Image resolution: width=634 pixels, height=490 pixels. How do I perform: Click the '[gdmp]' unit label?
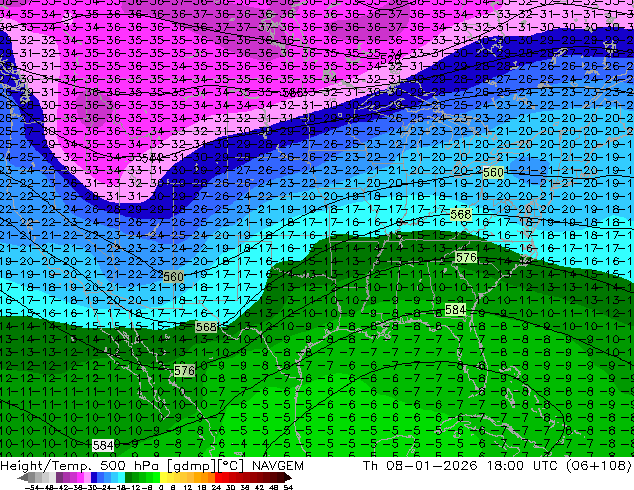coord(192,465)
